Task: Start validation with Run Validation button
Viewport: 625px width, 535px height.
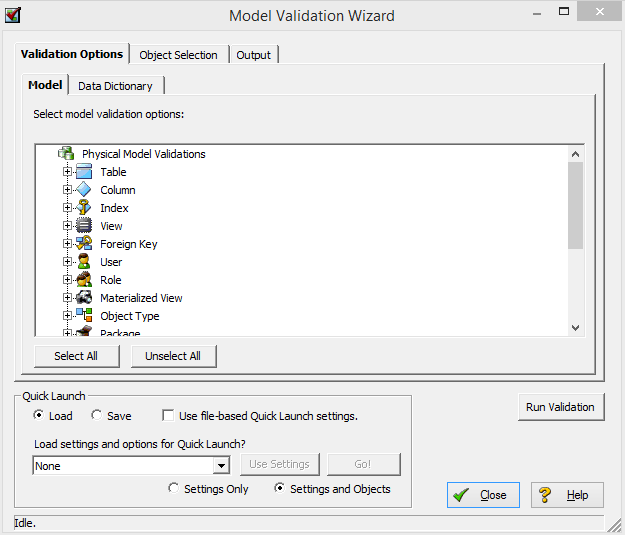Action: coord(560,407)
